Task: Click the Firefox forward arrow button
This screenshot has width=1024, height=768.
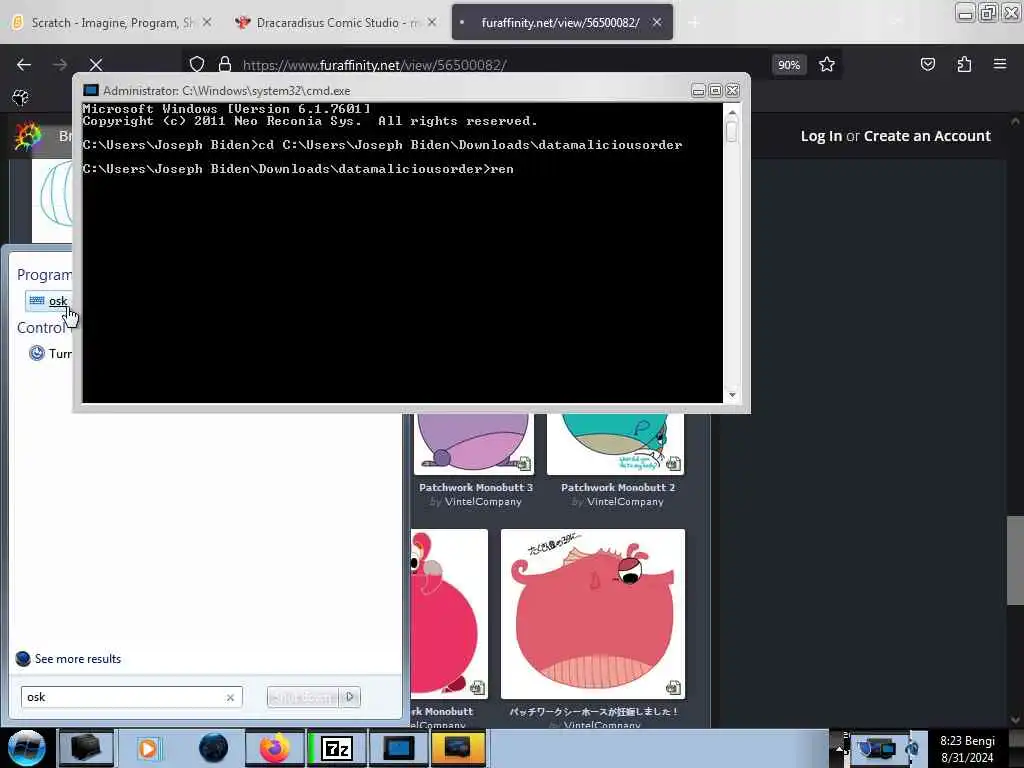Action: coord(60,65)
